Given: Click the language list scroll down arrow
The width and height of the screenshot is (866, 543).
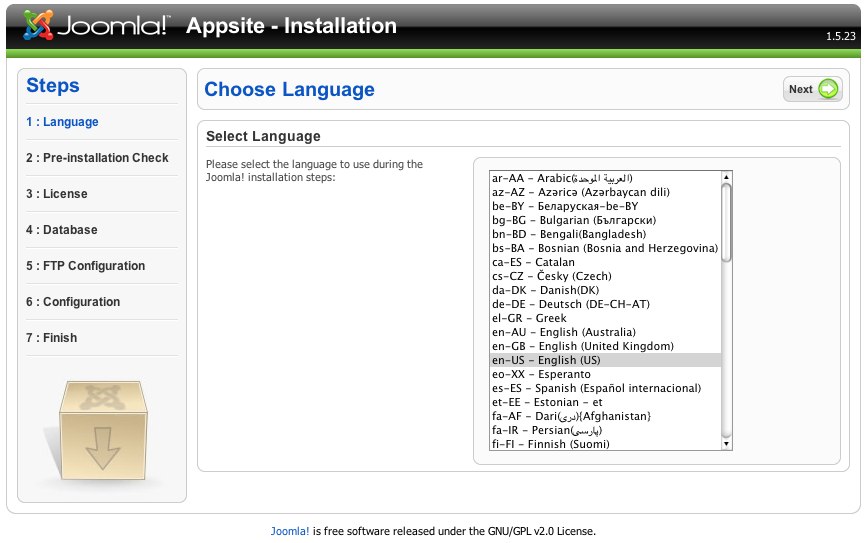Looking at the screenshot, I should (726, 444).
